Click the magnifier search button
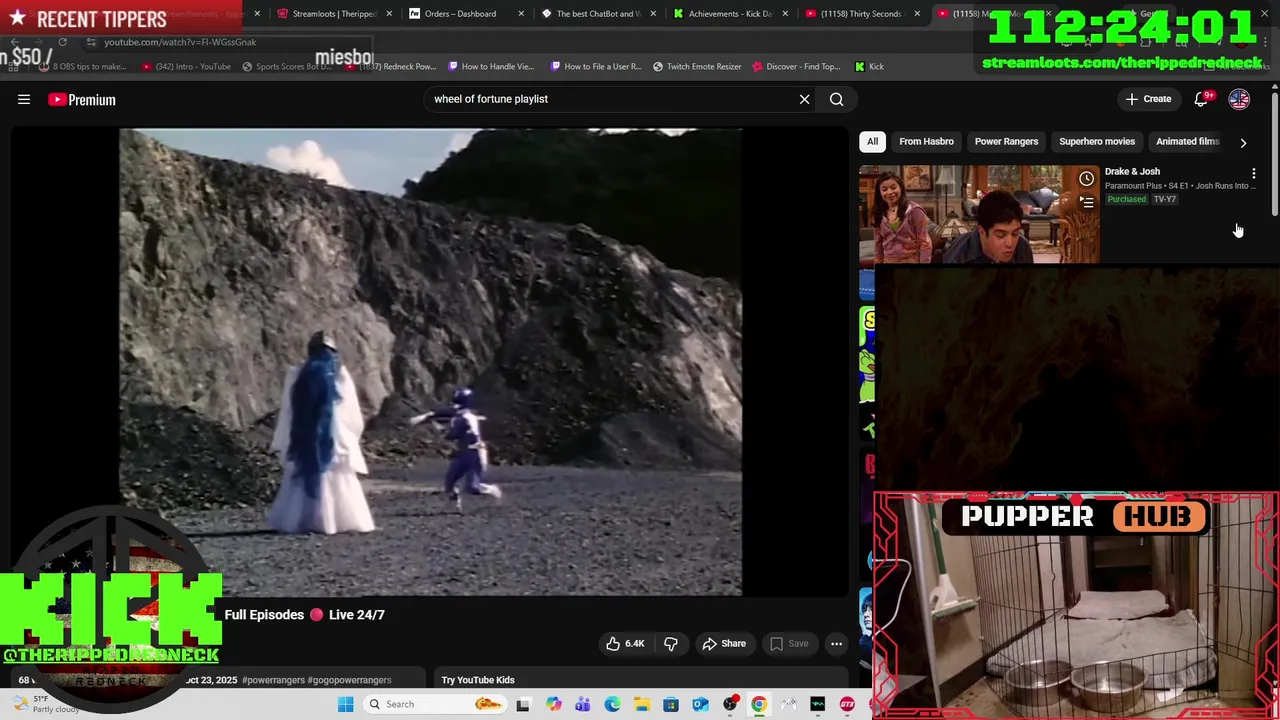 point(836,99)
